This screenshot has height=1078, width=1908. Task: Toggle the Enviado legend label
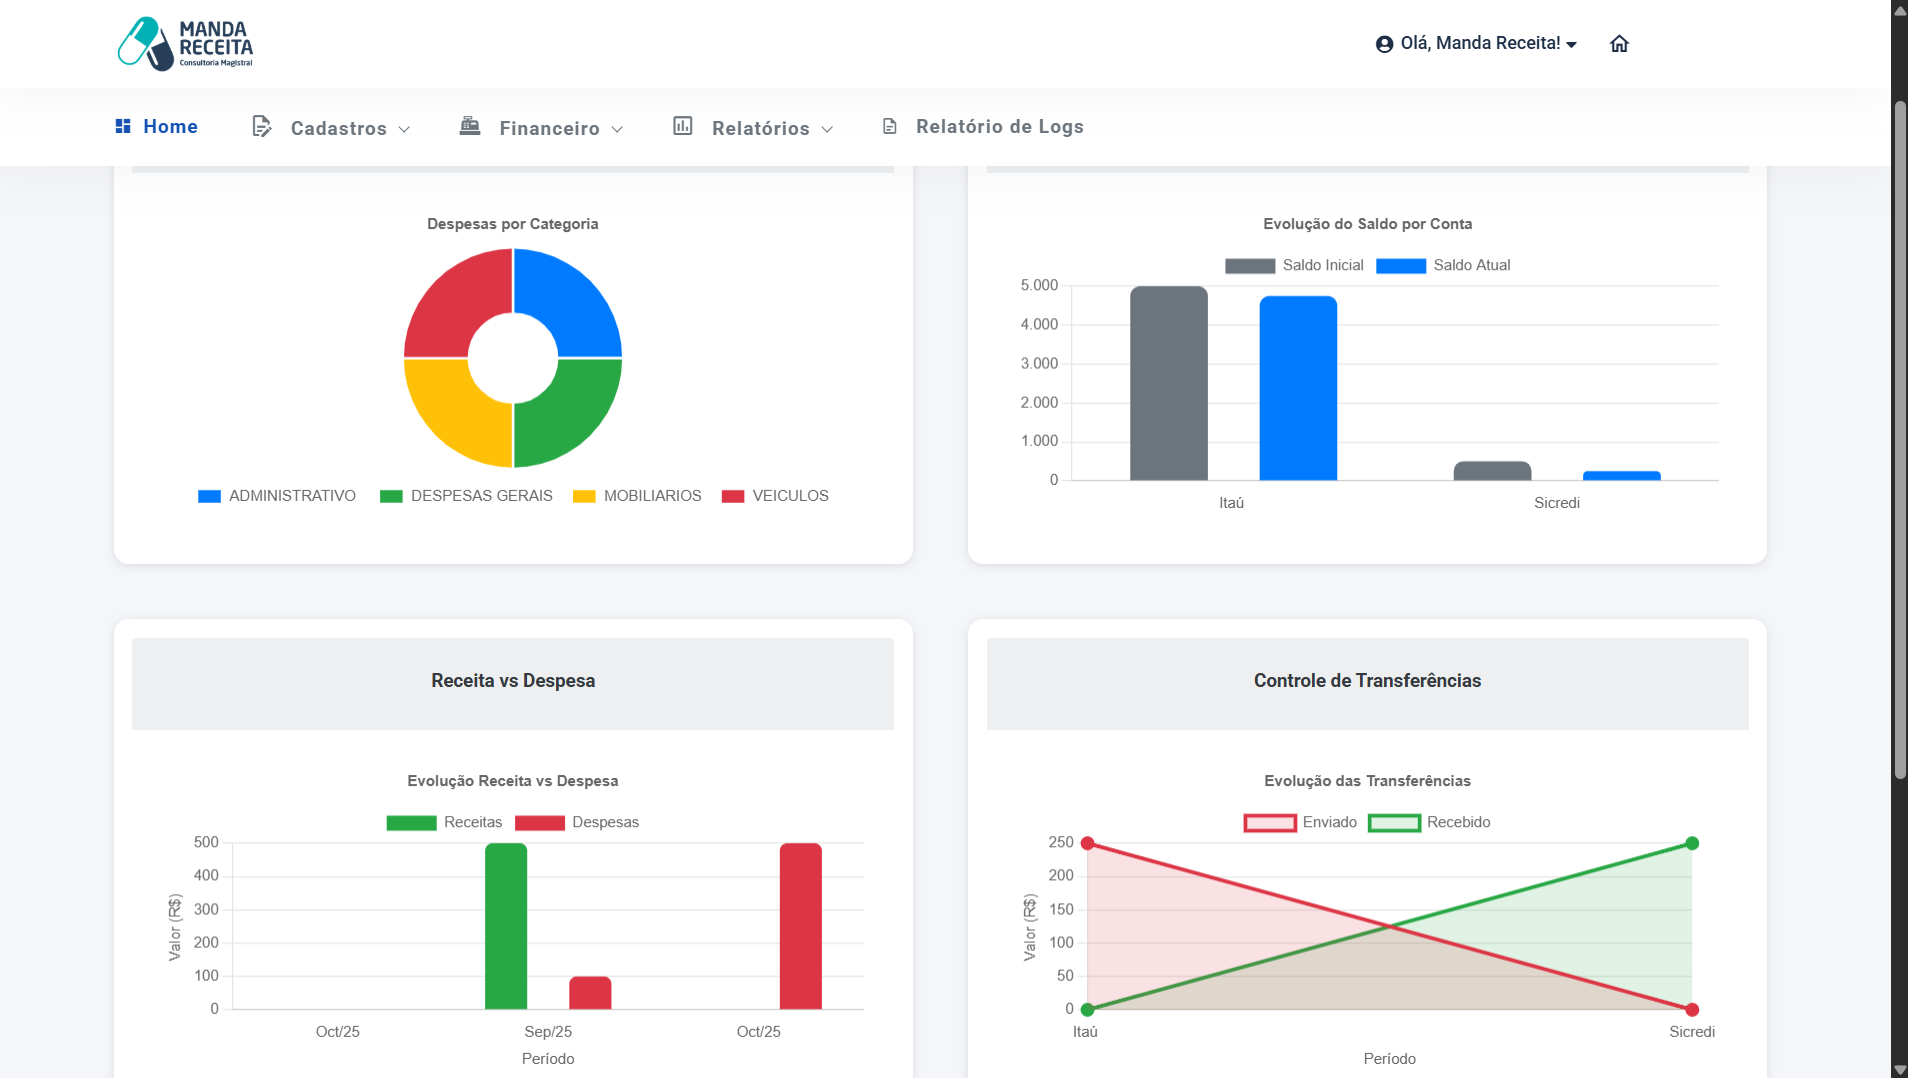click(x=1300, y=822)
